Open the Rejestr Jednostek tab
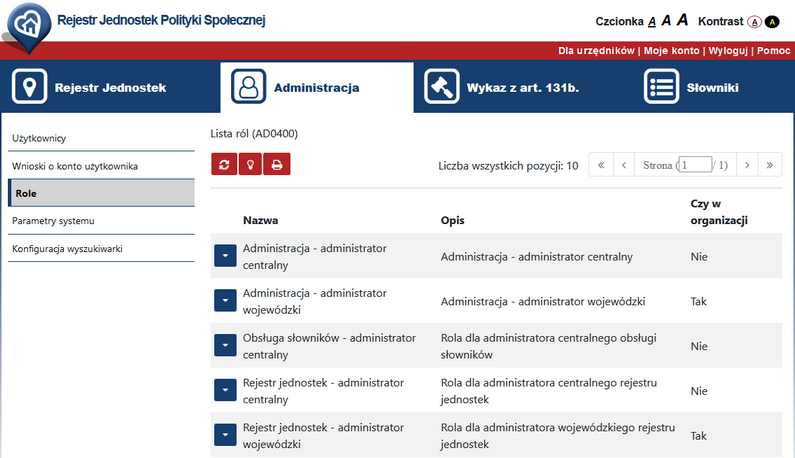Screen dimensions: 795x458 (x=111, y=87)
